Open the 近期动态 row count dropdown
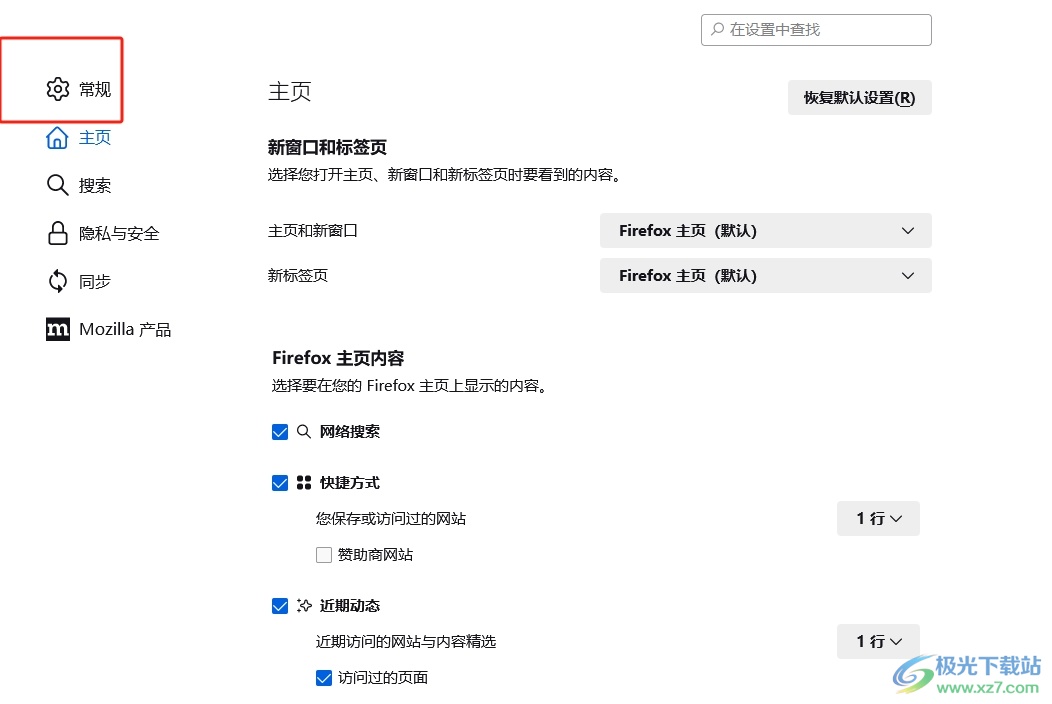The image size is (1052, 704). pos(878,642)
